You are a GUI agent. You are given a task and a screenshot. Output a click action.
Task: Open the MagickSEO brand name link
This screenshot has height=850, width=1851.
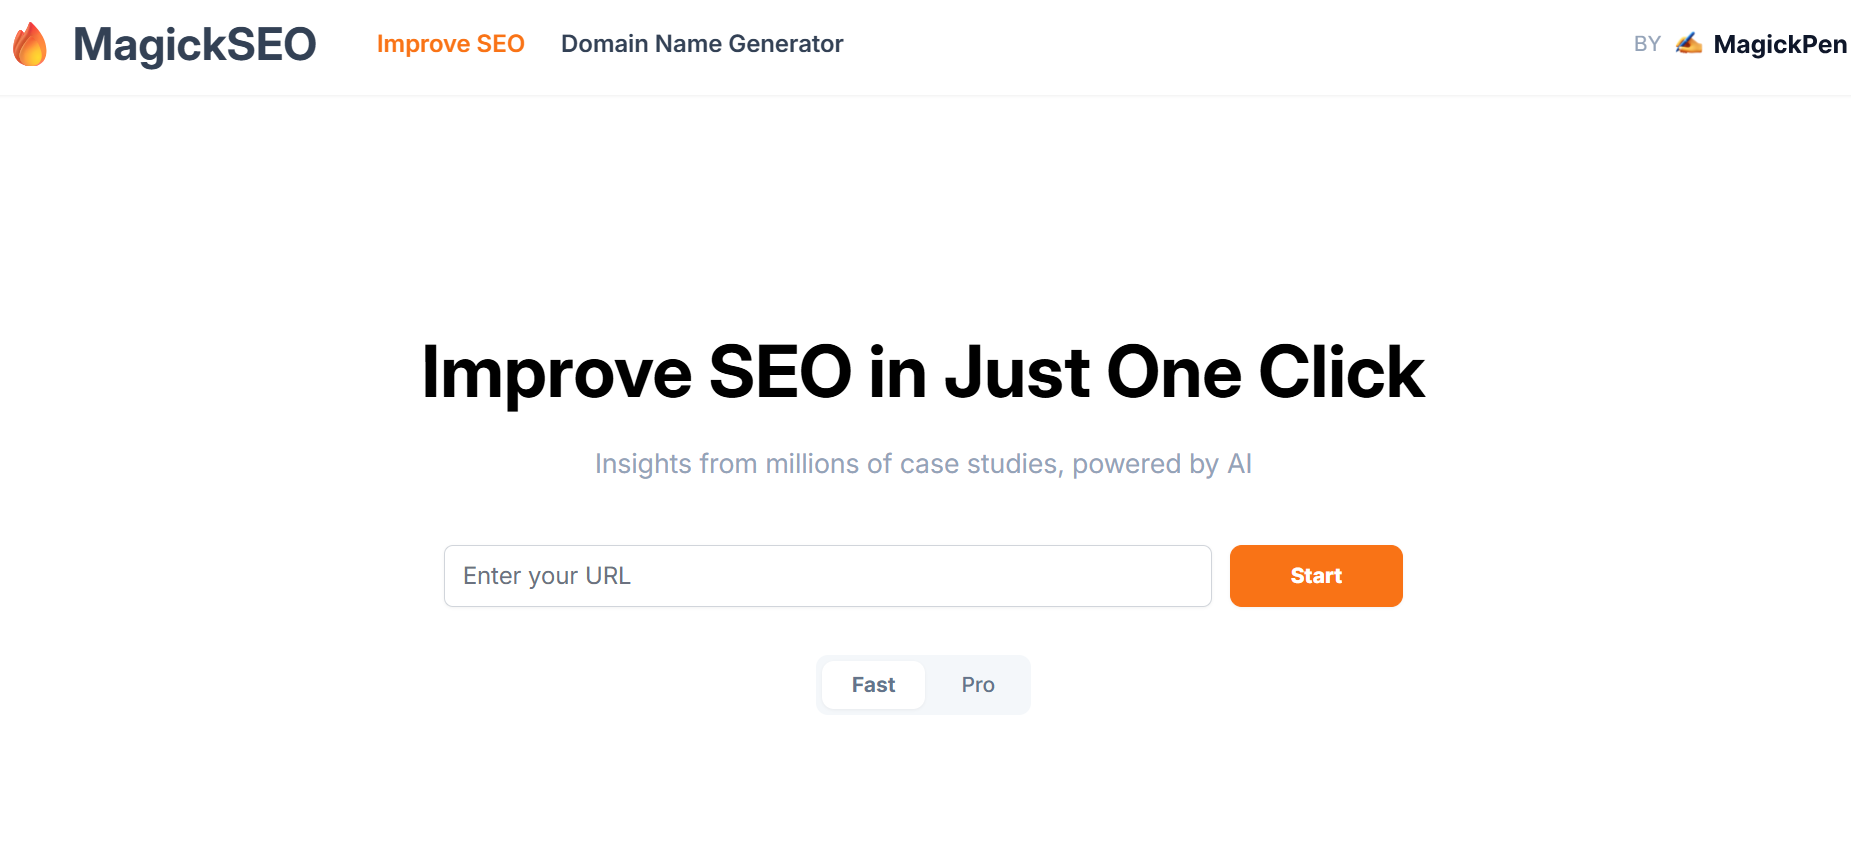[x=194, y=44]
